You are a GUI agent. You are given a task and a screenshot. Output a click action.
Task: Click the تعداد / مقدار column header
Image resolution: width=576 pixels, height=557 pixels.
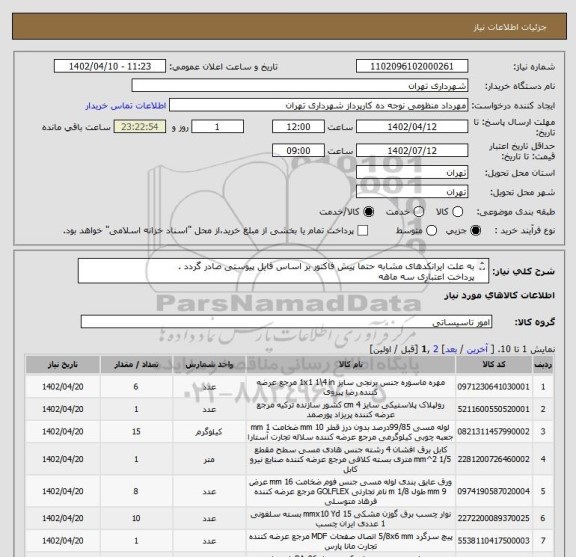136,364
